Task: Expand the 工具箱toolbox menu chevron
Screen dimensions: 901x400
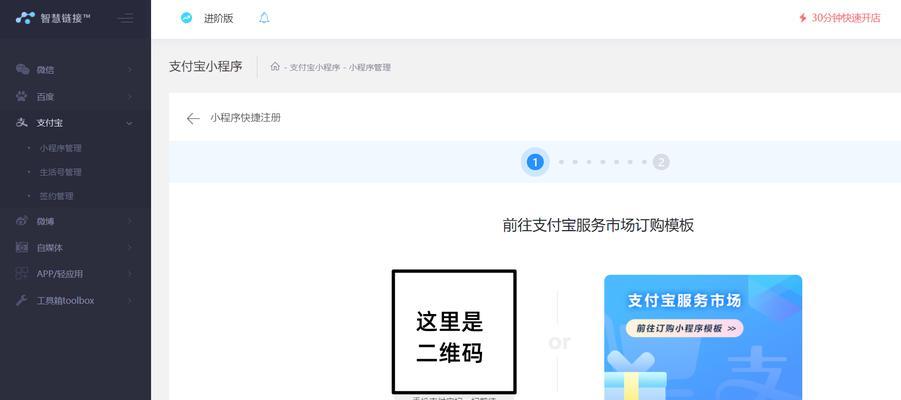Action: 130,301
